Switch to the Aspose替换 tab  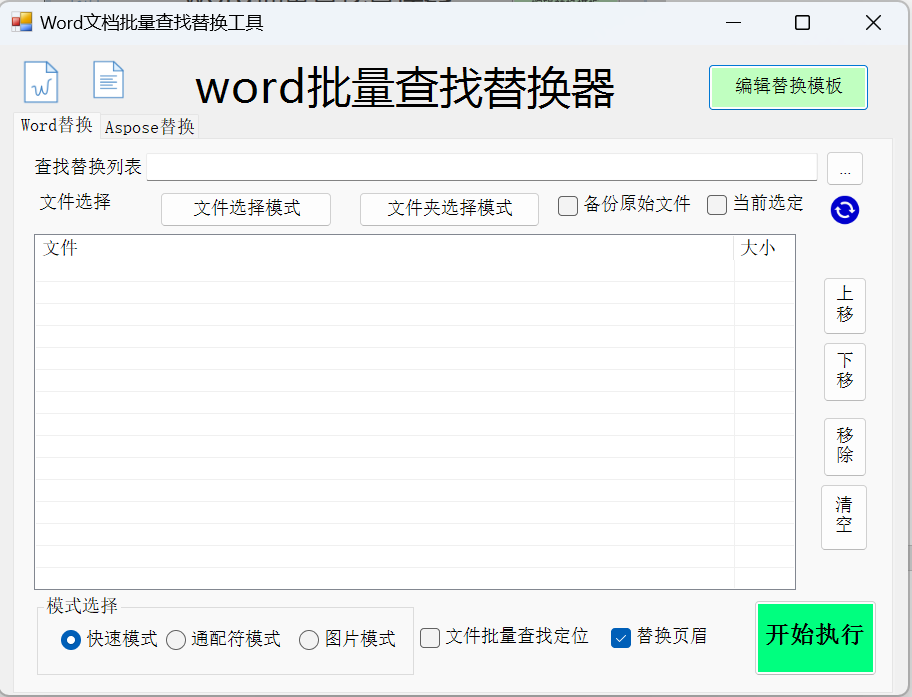pyautogui.click(x=148, y=127)
